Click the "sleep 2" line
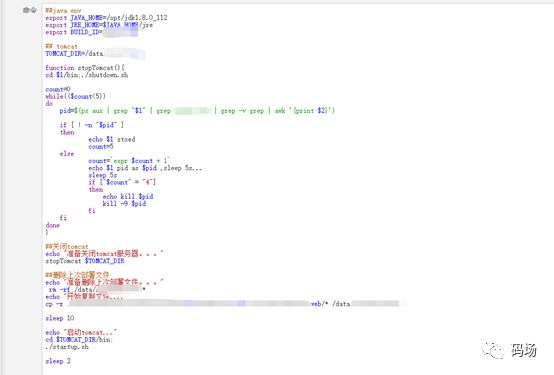Viewport: 554px width, 375px height. 58,361
